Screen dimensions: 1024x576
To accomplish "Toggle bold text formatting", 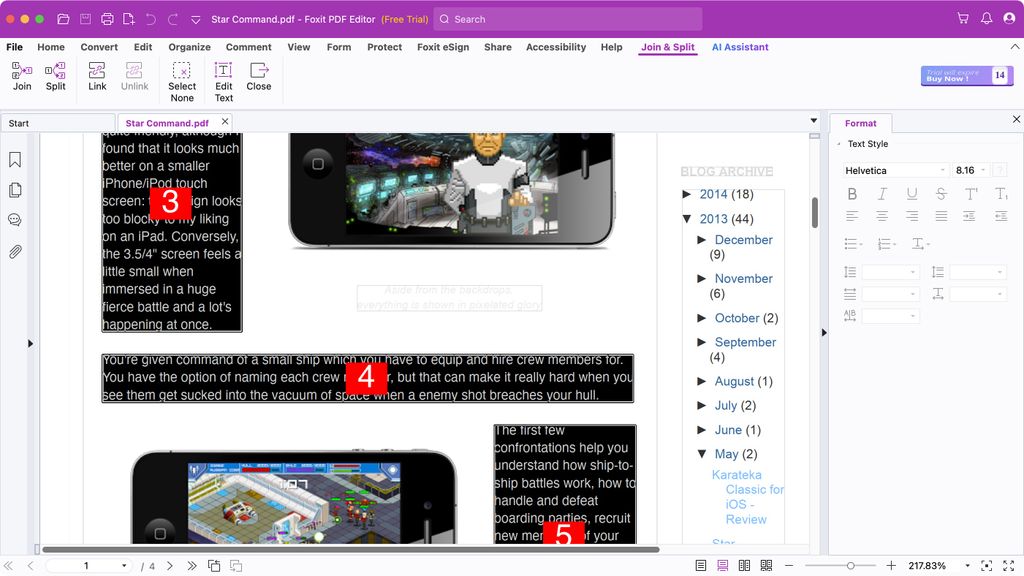I will coord(852,194).
